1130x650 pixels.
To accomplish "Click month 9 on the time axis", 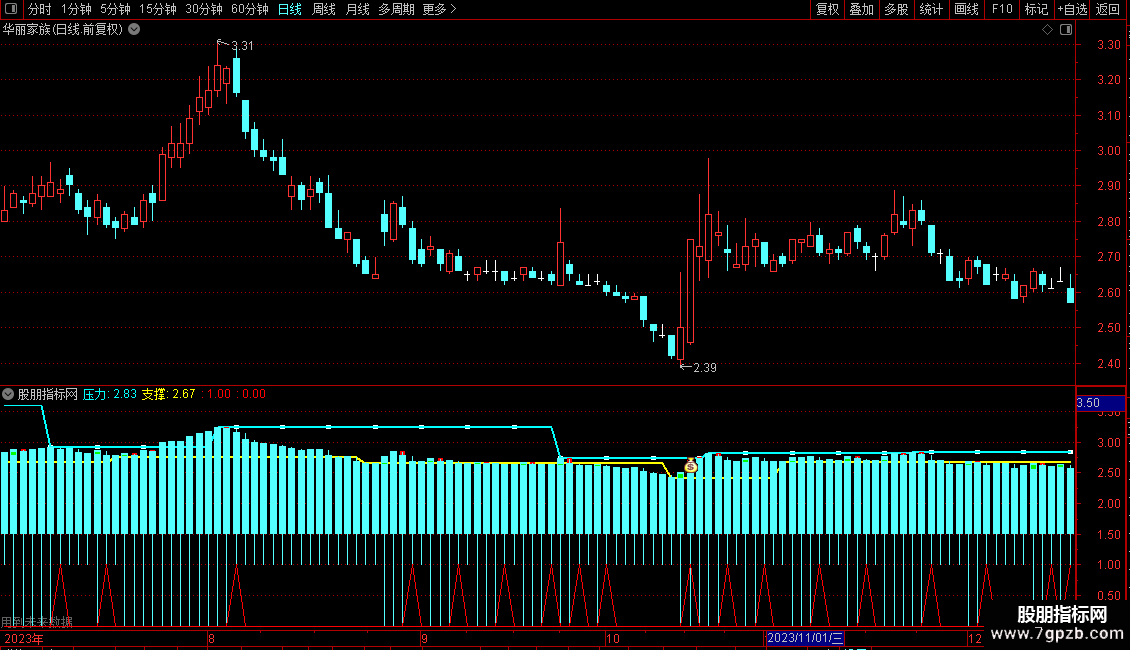I will [x=424, y=638].
